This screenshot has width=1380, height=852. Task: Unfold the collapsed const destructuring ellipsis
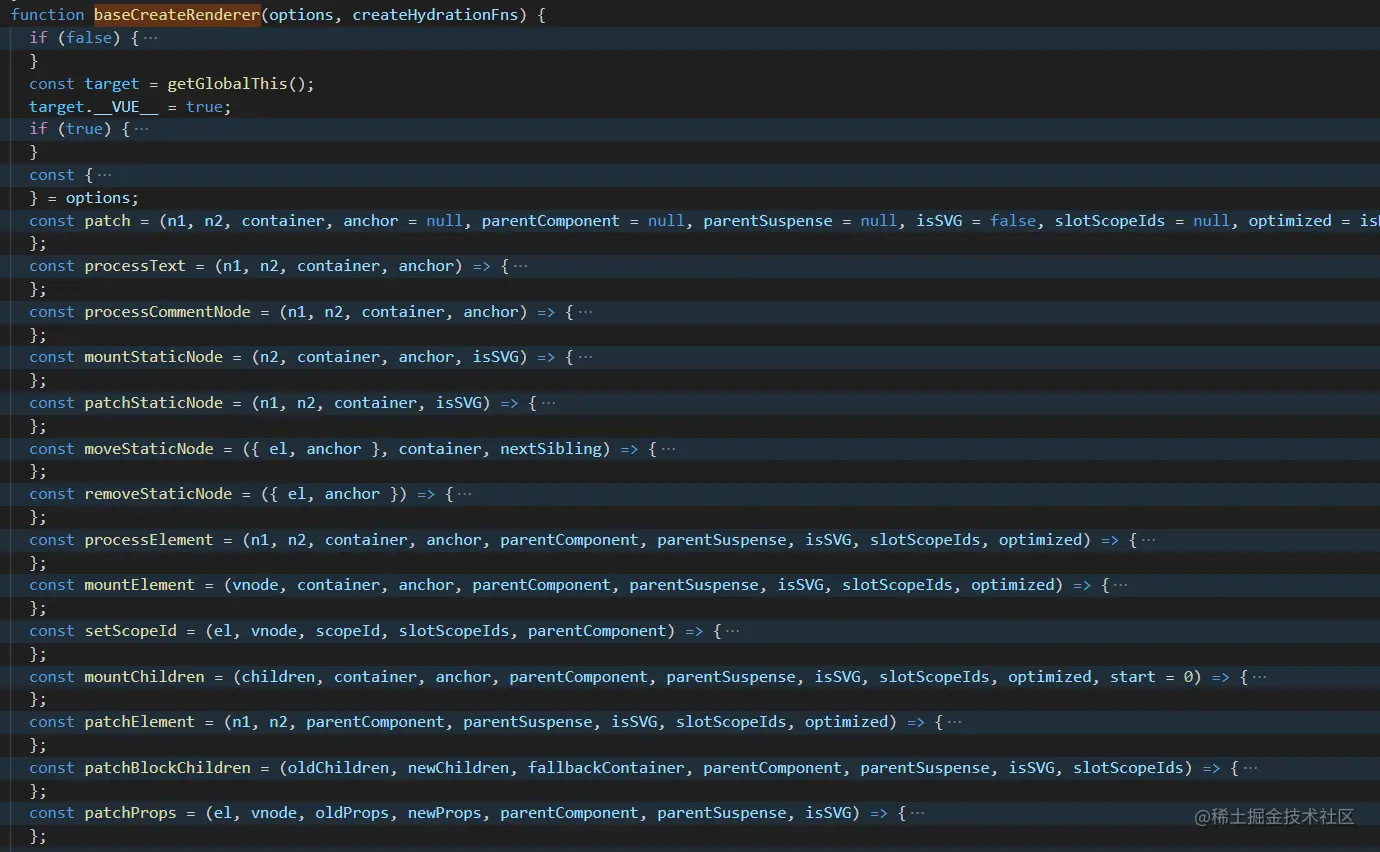104,175
